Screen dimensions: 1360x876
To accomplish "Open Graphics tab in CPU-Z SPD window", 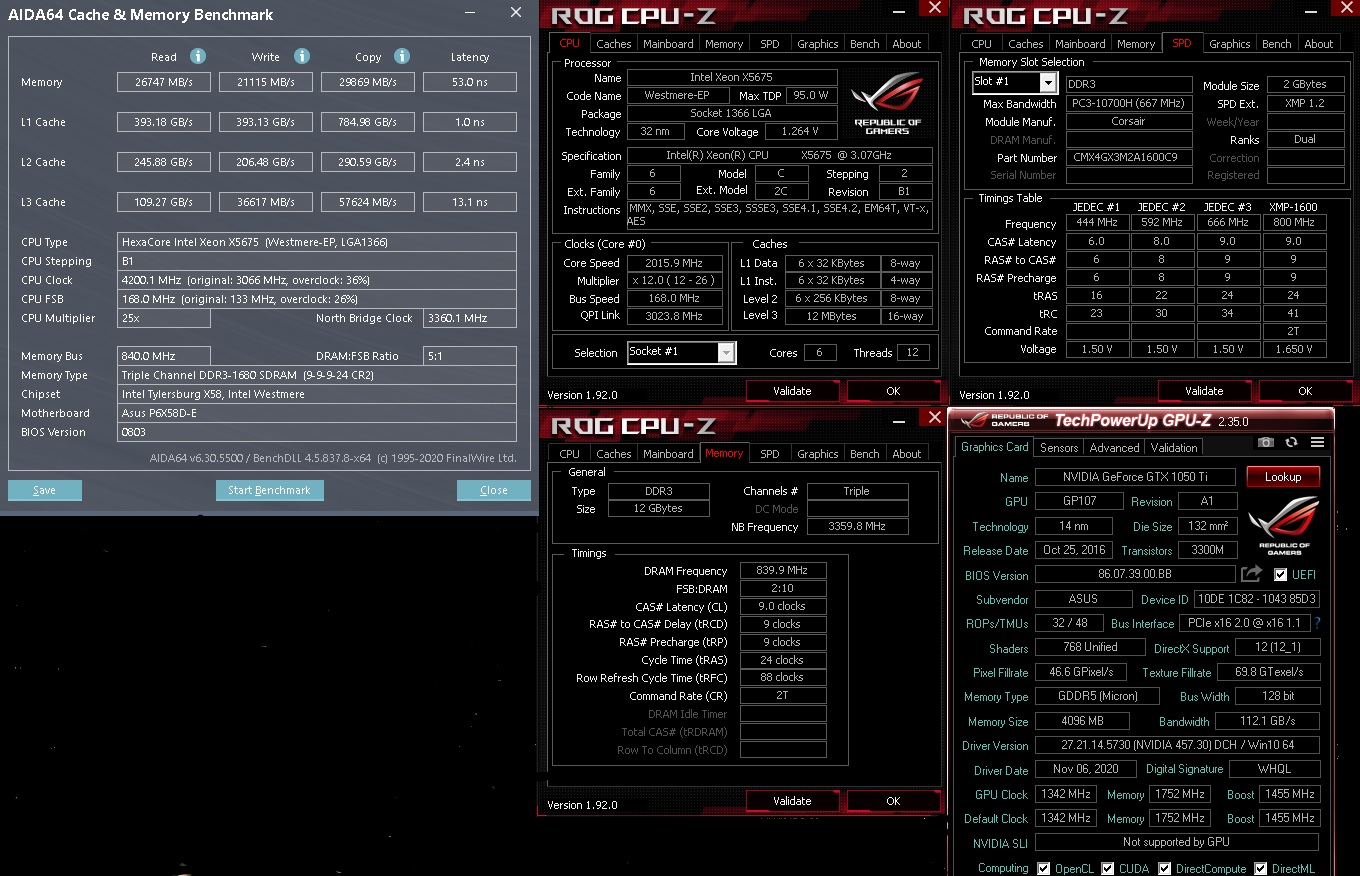I will (x=1229, y=44).
